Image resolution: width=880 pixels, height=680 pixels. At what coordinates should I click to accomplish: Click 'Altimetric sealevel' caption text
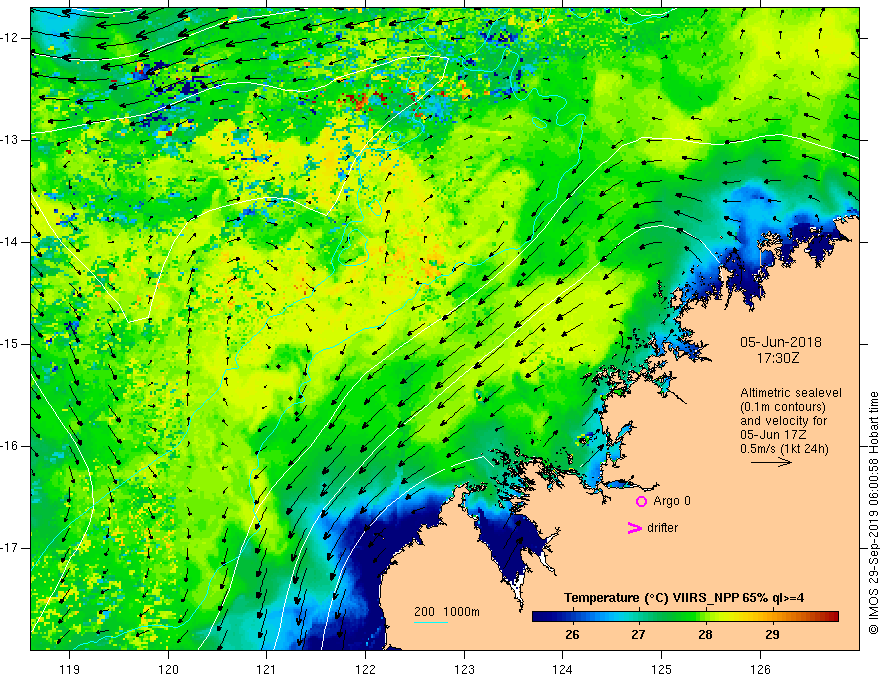[x=791, y=393]
